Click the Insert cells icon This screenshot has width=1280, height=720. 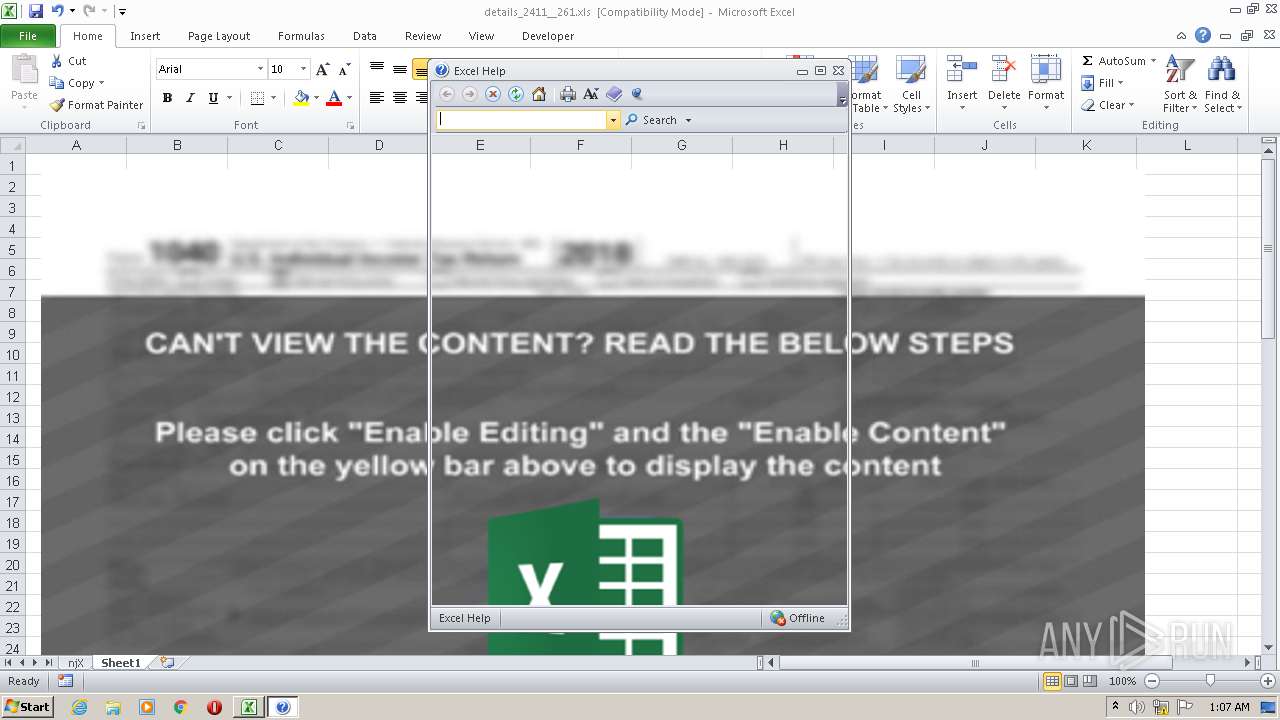point(962,69)
